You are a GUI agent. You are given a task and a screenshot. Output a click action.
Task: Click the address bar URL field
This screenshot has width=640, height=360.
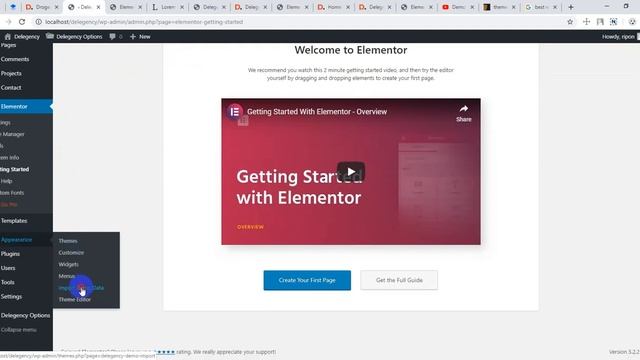click(x=144, y=22)
